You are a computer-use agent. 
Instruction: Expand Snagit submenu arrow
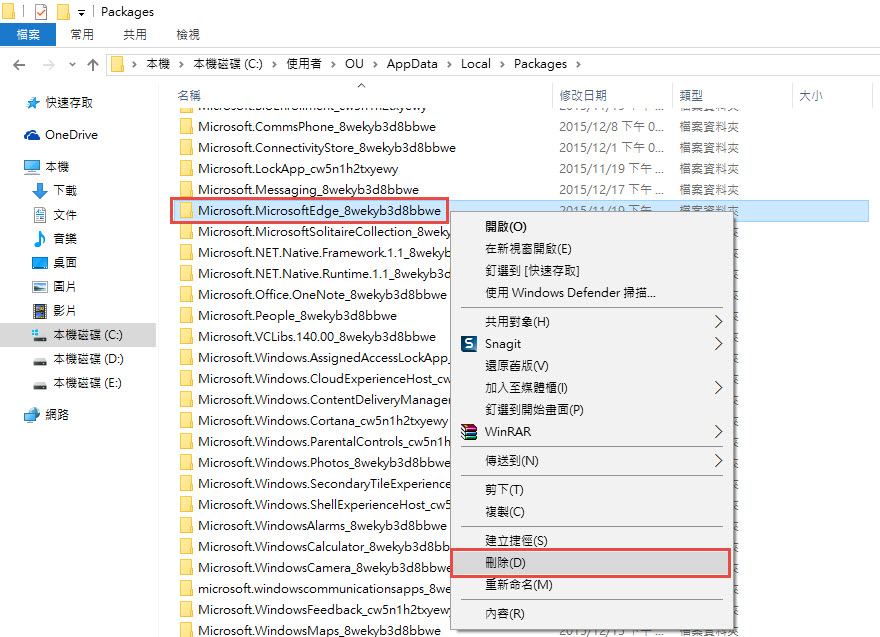click(x=718, y=343)
